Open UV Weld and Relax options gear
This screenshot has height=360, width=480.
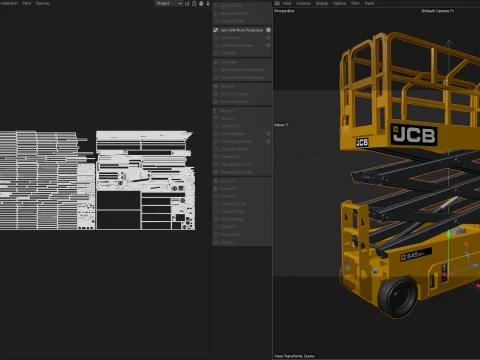point(268,45)
